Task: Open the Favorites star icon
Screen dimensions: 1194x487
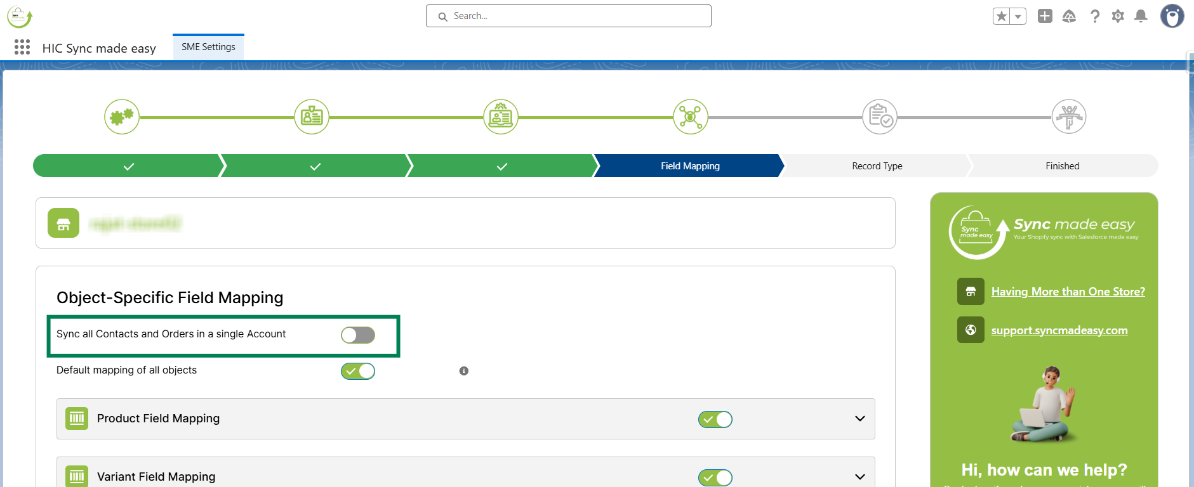Action: pos(1001,17)
